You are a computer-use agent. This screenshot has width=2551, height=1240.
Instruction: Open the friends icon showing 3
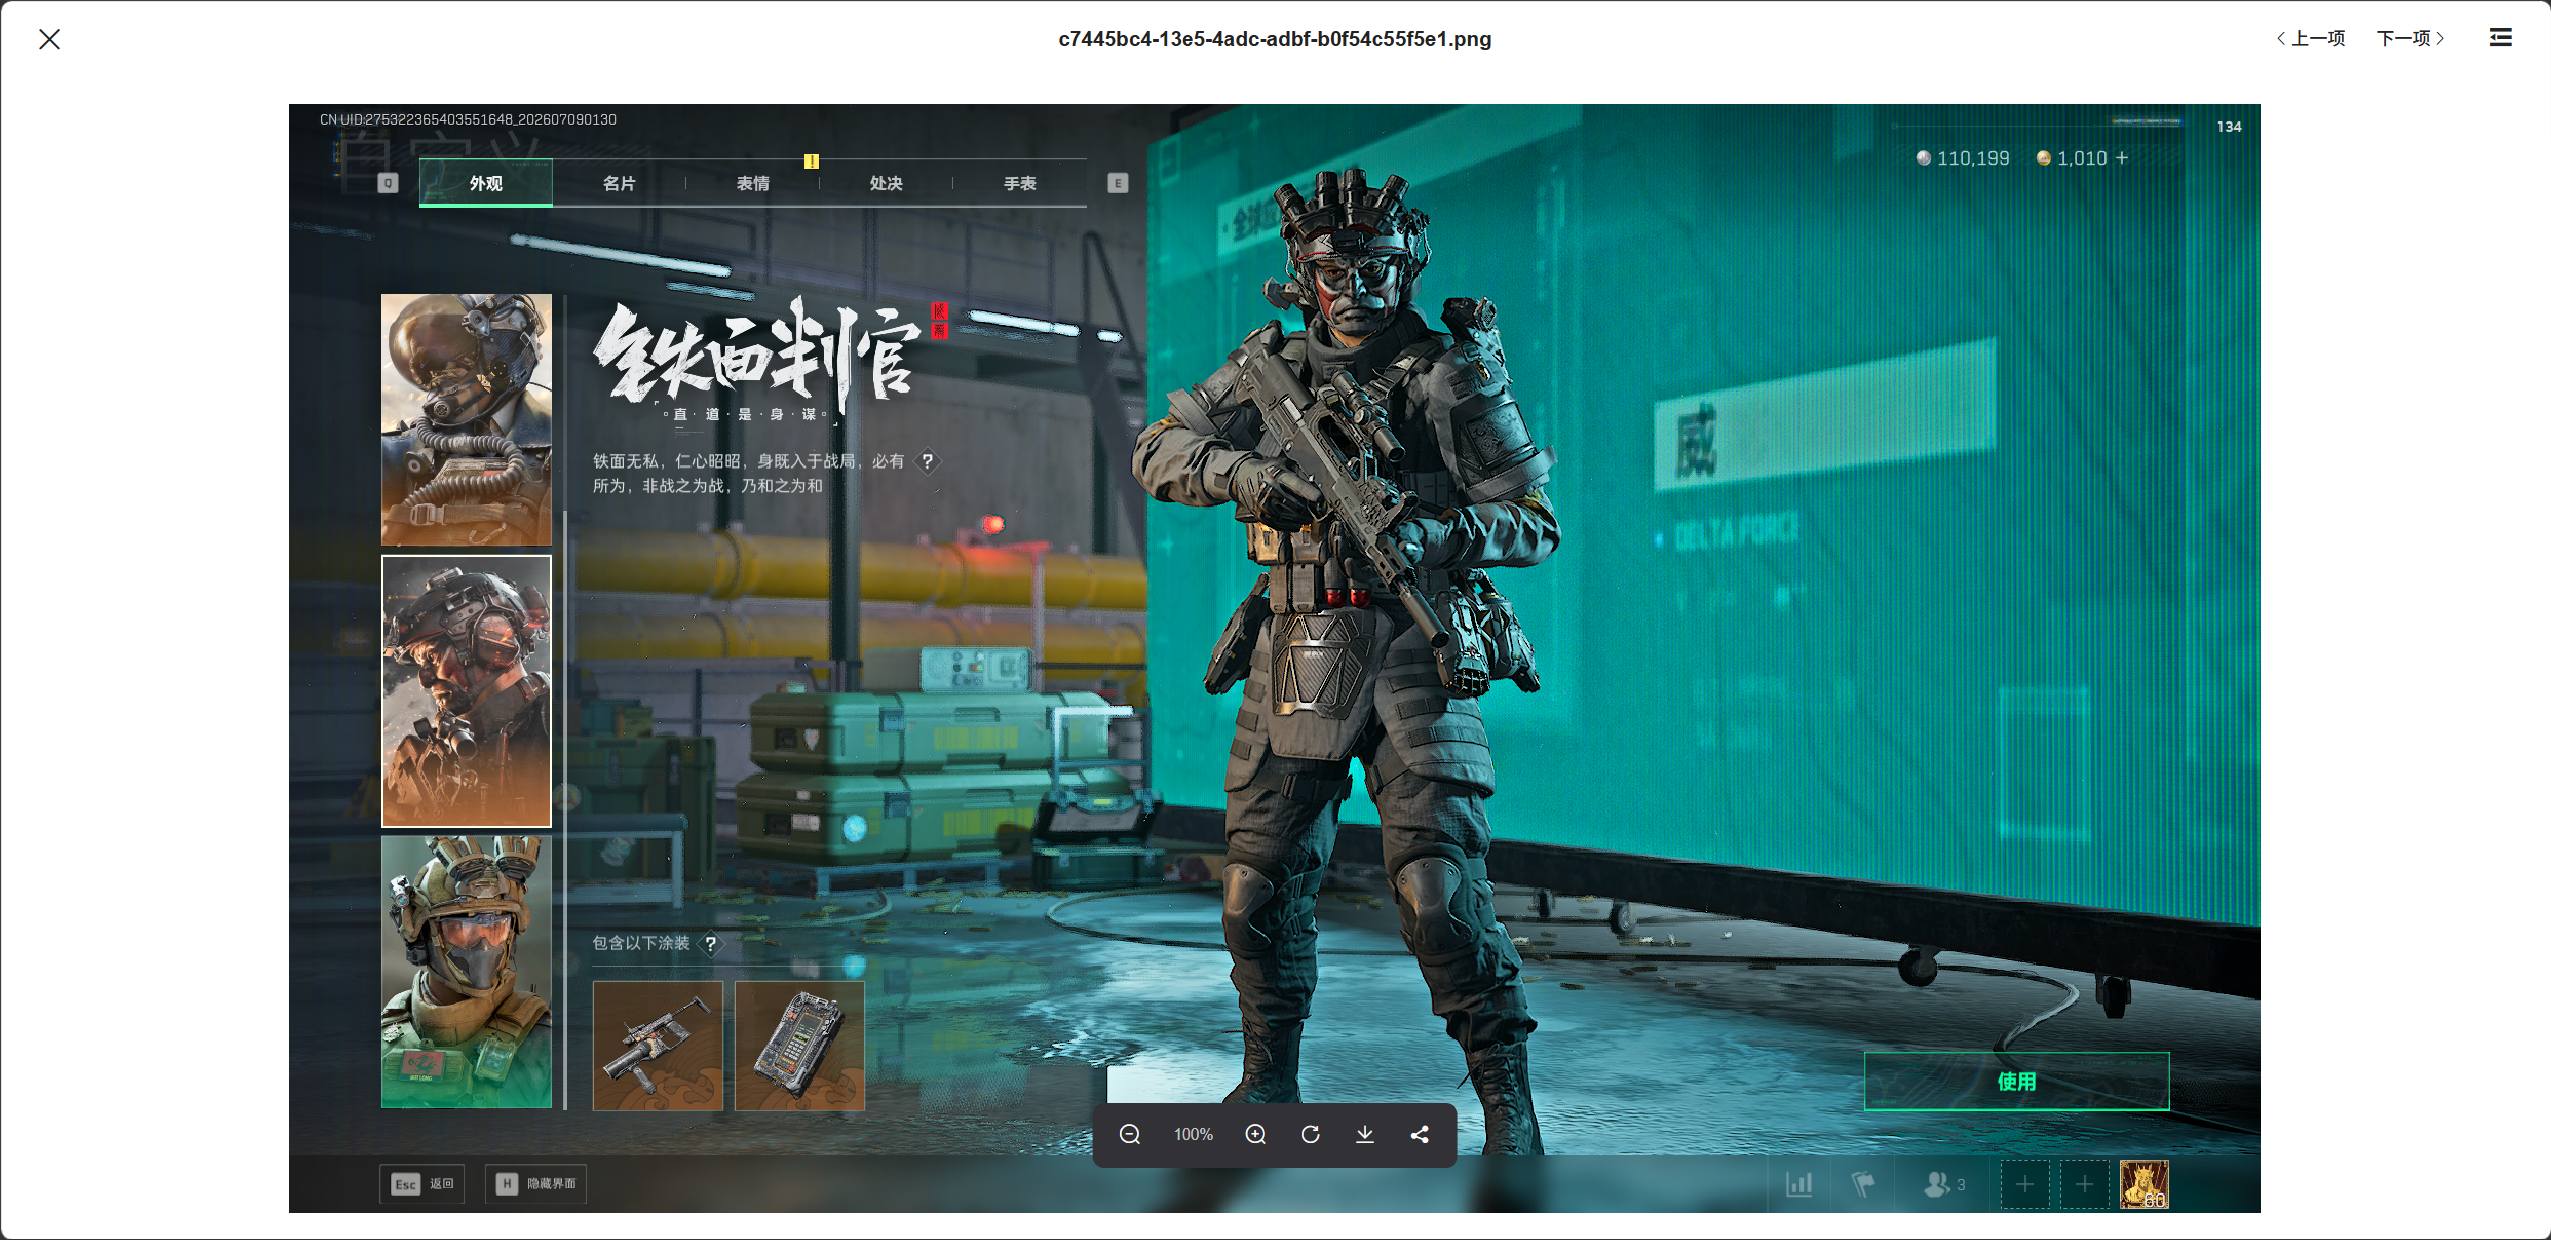(x=1944, y=1185)
